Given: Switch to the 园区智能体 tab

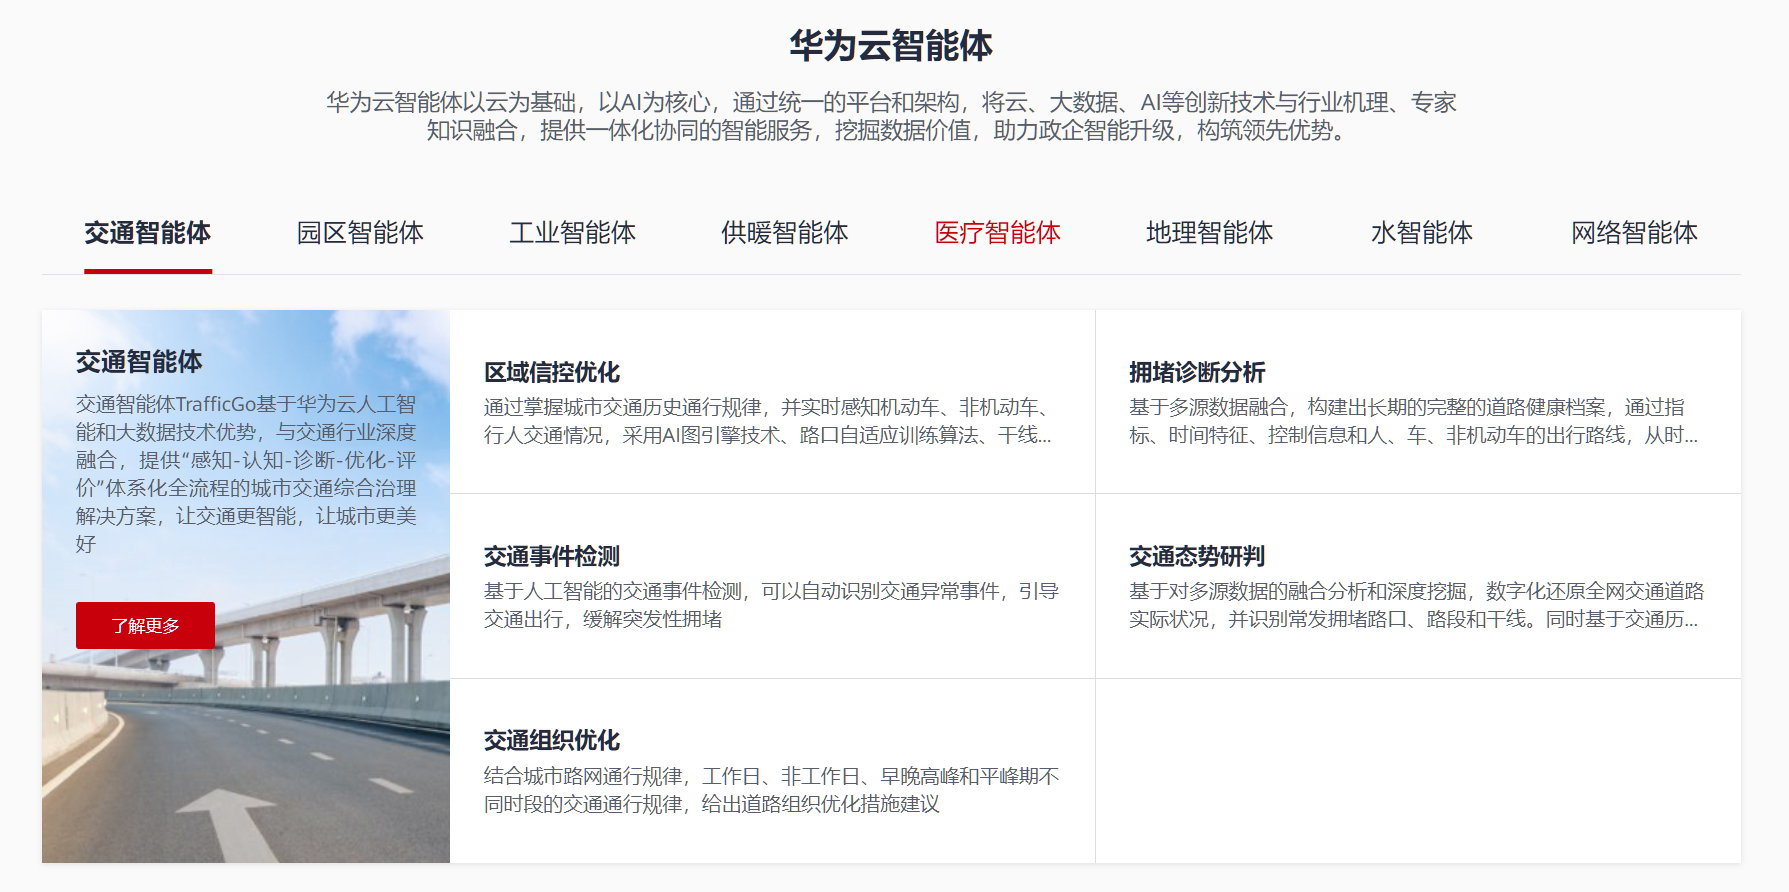Looking at the screenshot, I should pos(360,233).
